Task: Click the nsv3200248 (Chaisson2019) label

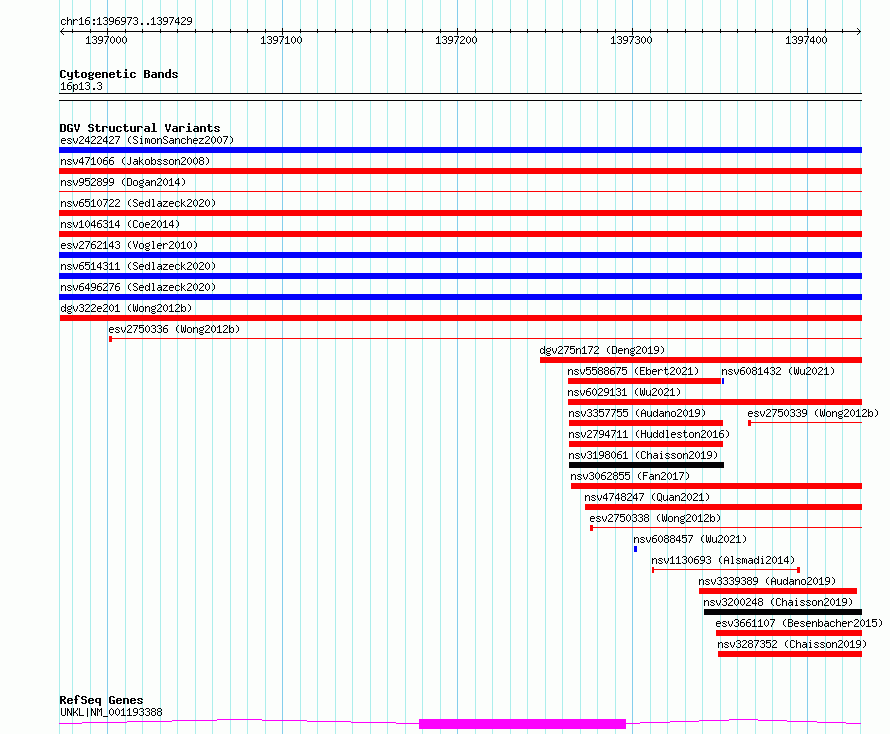Action: [778, 602]
